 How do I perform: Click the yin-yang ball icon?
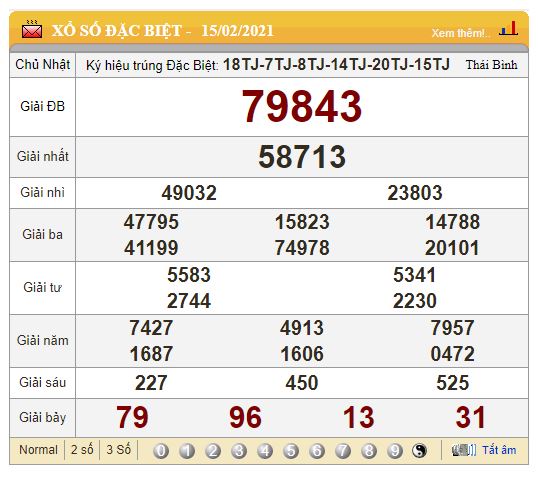coord(420,451)
